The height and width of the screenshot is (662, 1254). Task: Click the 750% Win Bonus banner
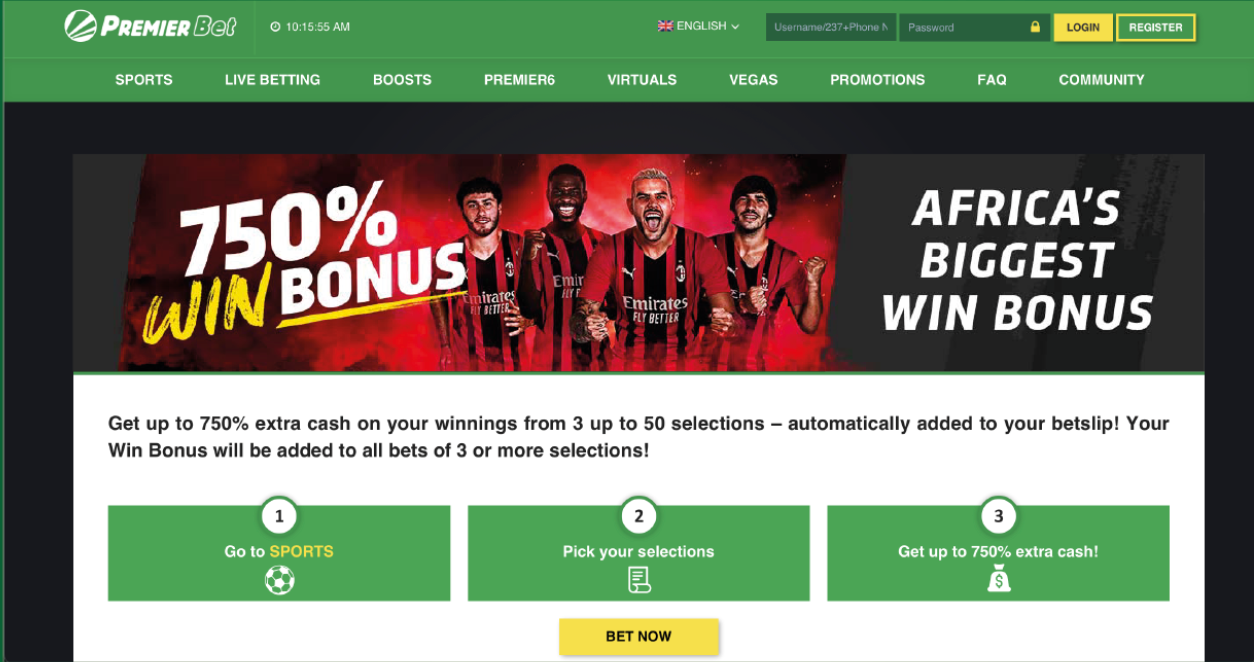point(638,263)
